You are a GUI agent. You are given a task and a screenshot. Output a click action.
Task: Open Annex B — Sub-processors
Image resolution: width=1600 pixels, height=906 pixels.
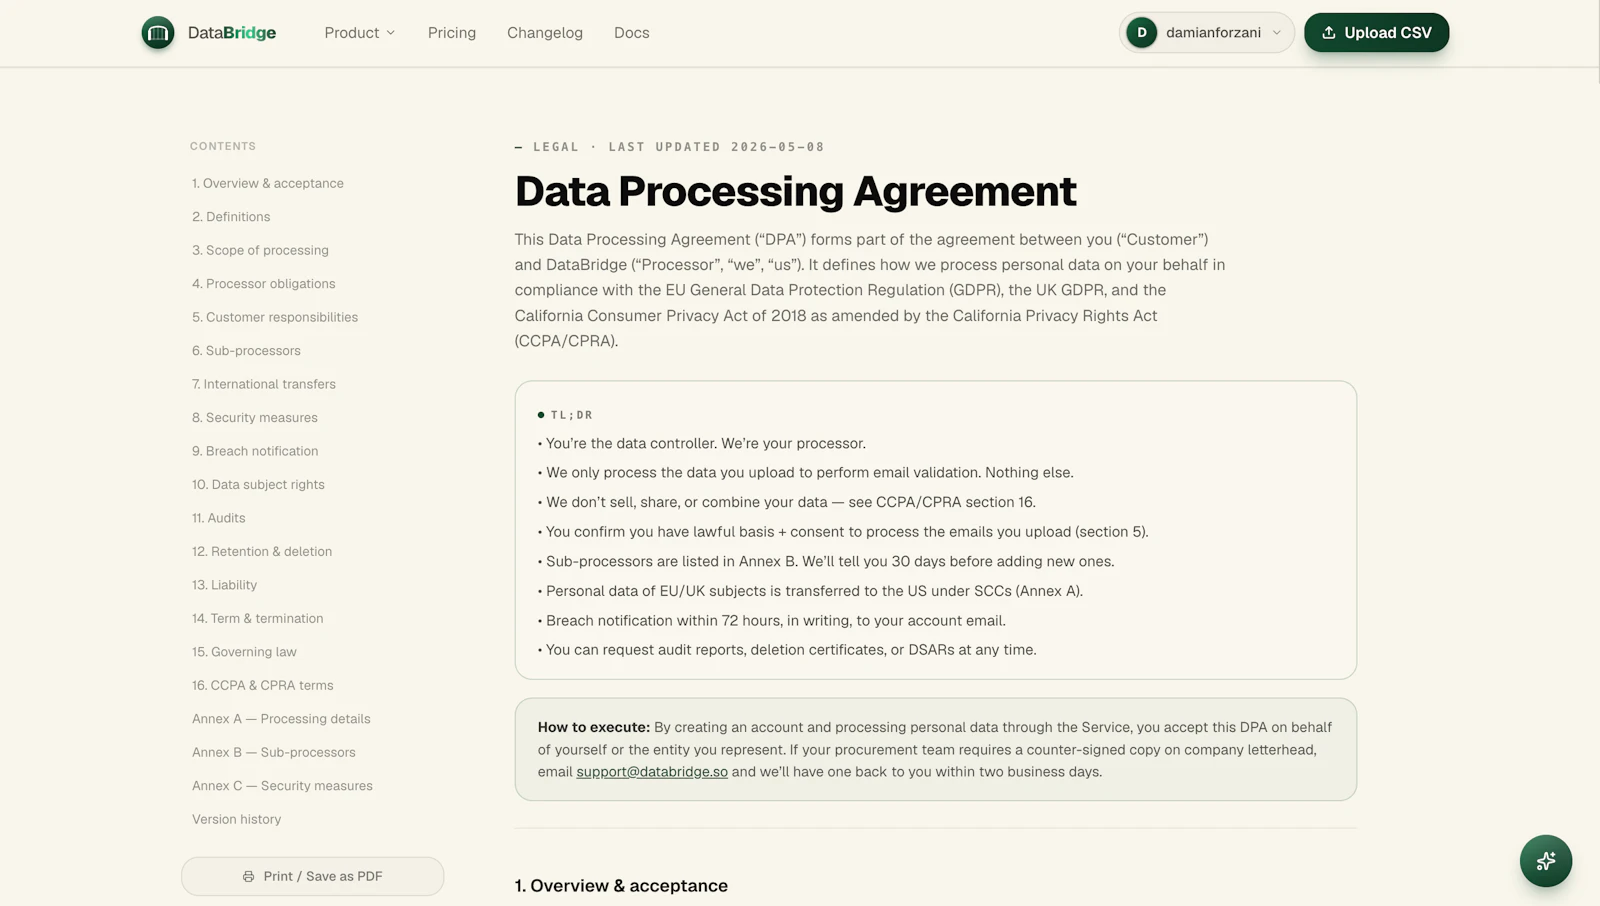pyautogui.click(x=274, y=753)
